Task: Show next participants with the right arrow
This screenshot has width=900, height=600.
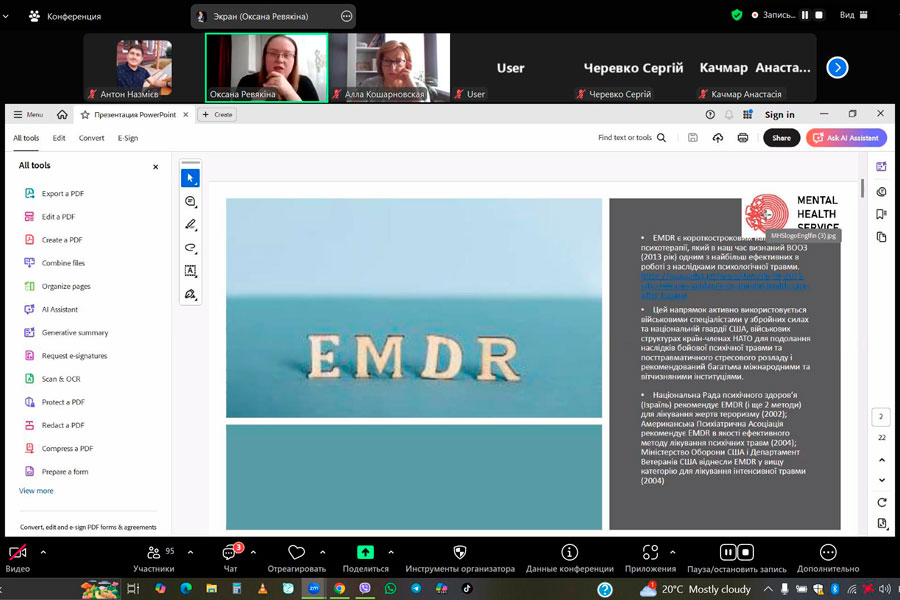Action: [x=838, y=68]
